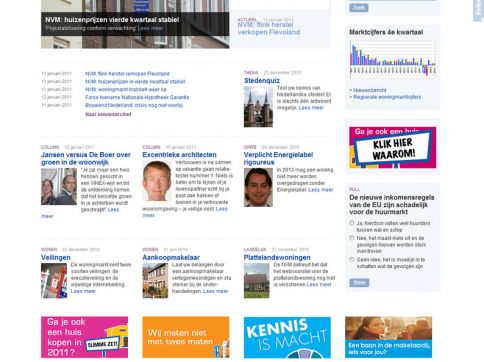Click the Plattelandswoningen farmhouse thumbnail
Viewport: 484px width, 362px height.
tap(257, 281)
